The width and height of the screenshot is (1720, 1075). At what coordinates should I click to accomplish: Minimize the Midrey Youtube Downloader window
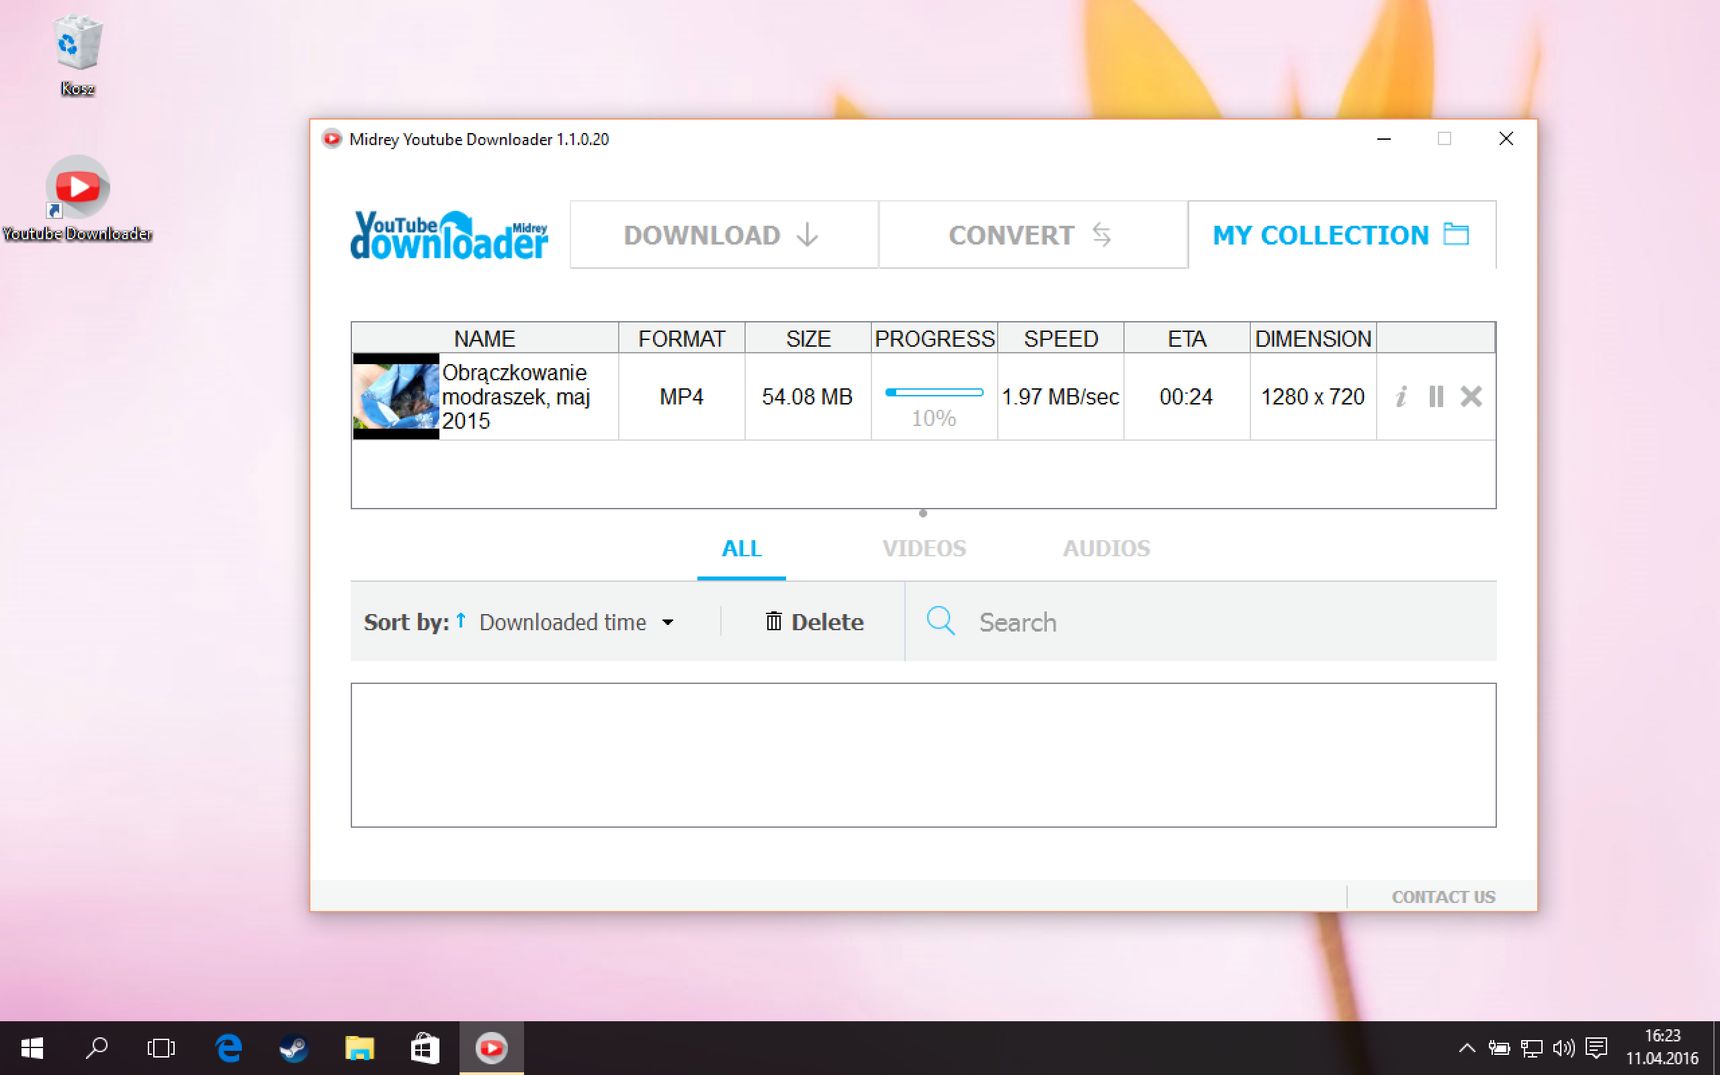[x=1384, y=139]
